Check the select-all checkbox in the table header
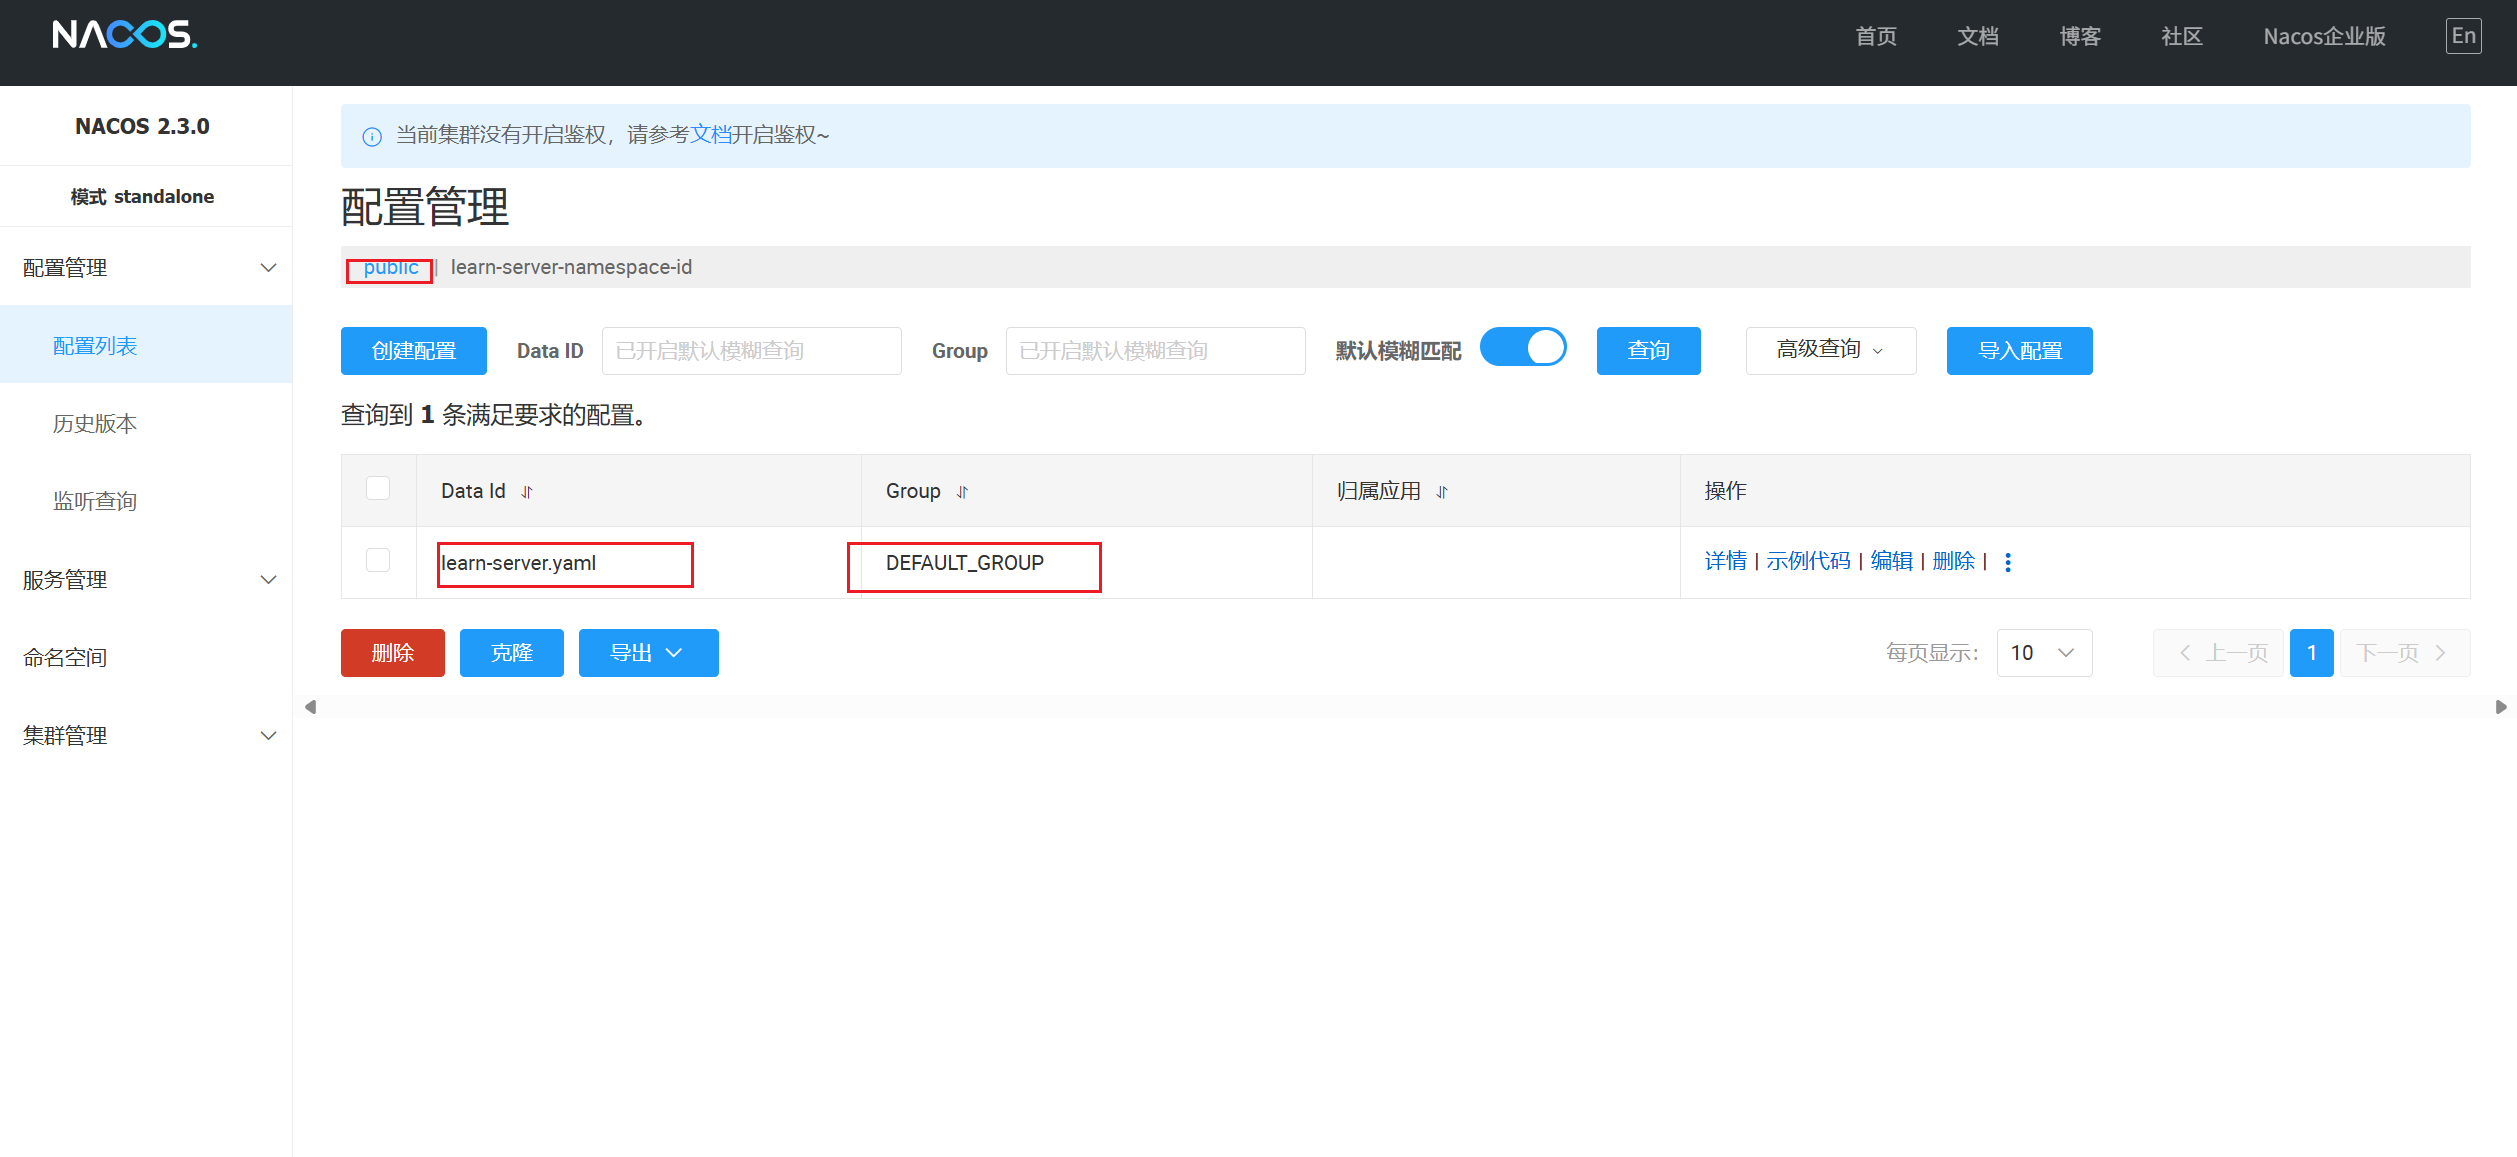Image resolution: width=2517 pixels, height=1157 pixels. click(378, 488)
